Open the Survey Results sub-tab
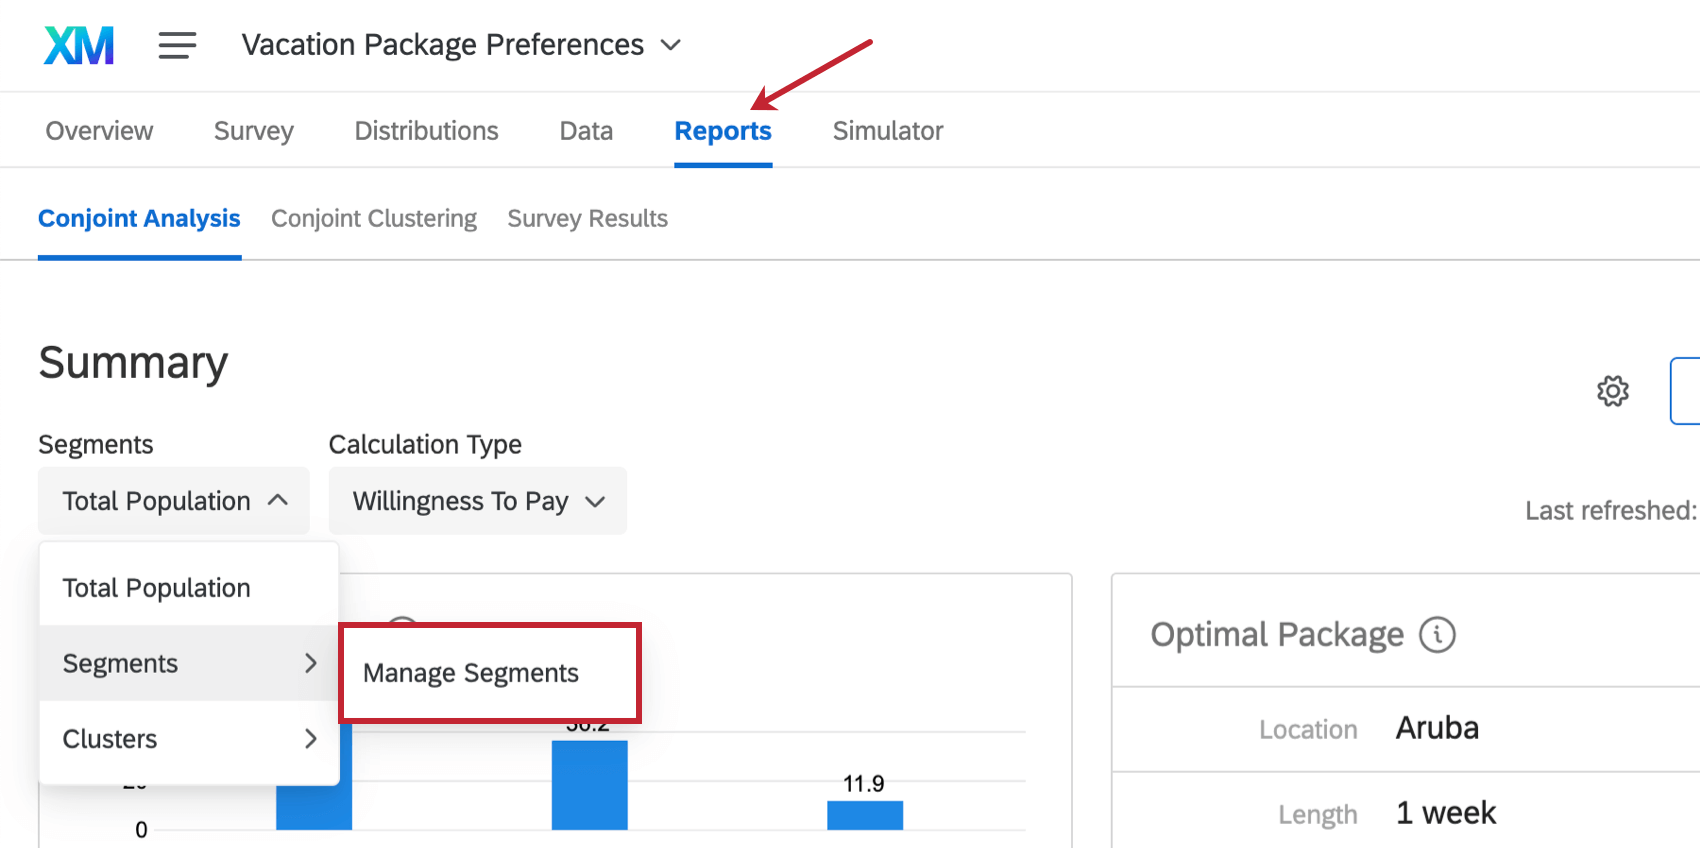 click(x=587, y=219)
